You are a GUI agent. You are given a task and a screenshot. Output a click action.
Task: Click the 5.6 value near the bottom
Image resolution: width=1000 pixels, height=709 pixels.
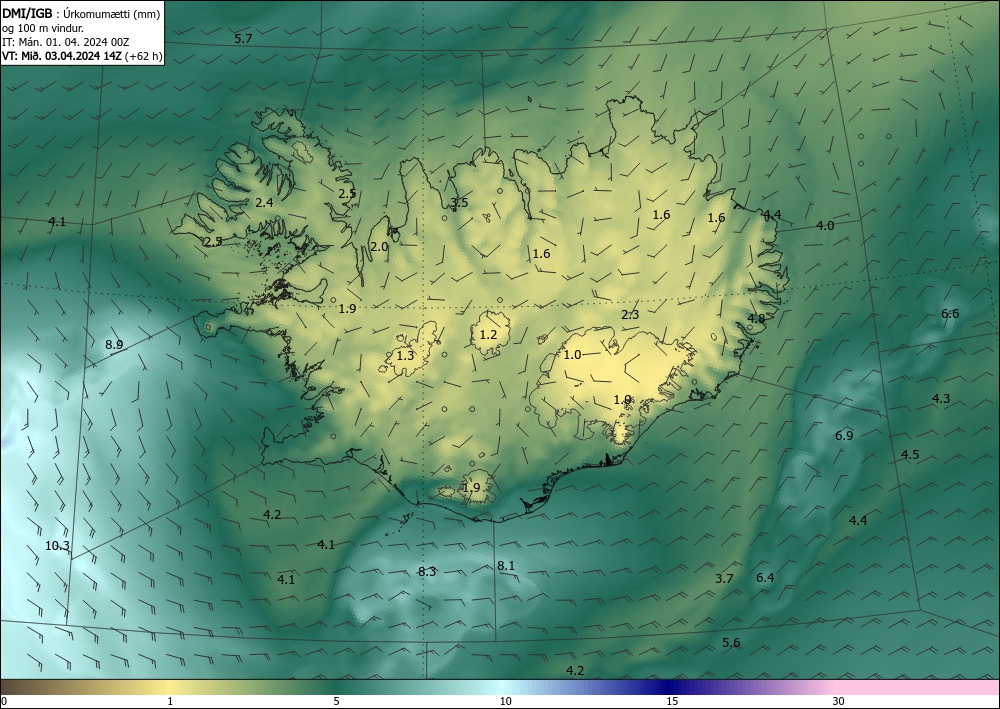(732, 643)
